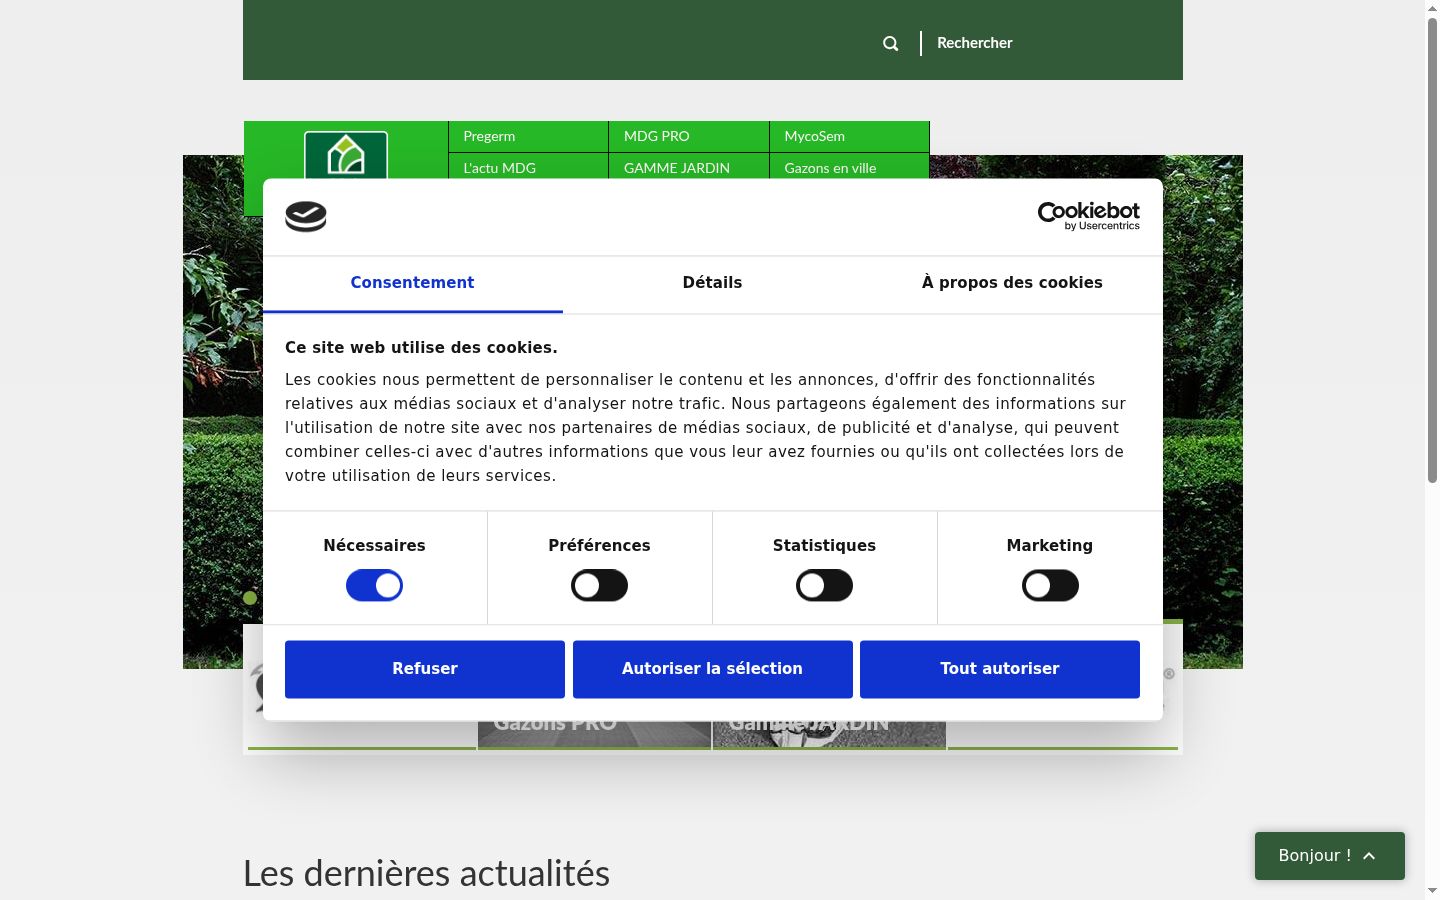Viewport: 1440px width, 900px height.
Task: Open the MDG PRO menu item
Action: (x=689, y=136)
